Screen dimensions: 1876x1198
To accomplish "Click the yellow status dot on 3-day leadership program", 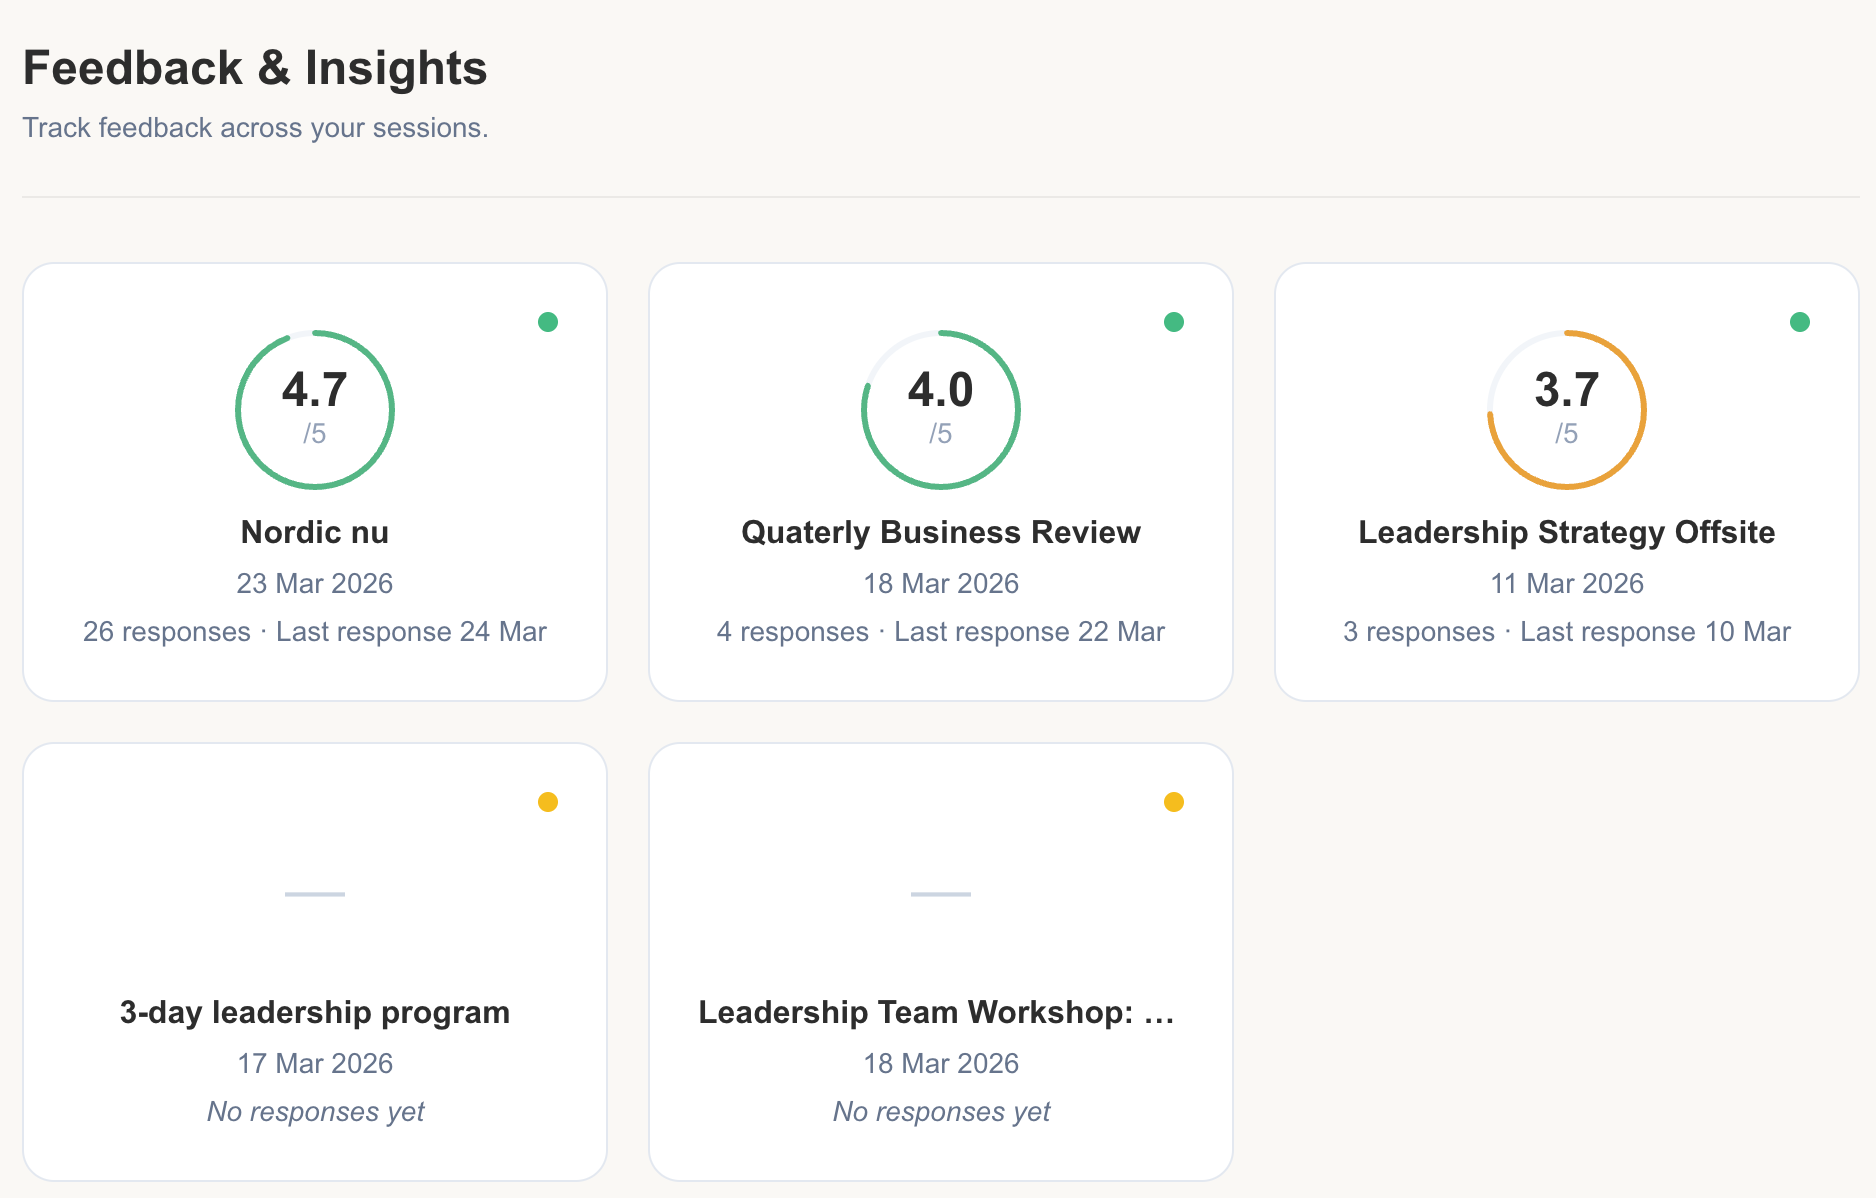I will click(548, 801).
